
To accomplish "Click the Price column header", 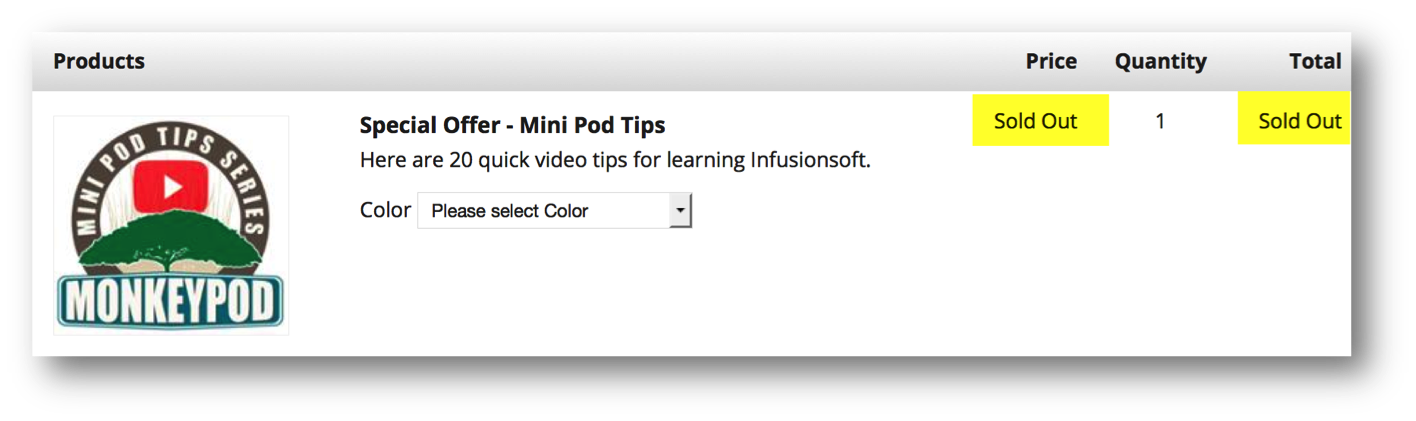I will tap(1051, 61).
